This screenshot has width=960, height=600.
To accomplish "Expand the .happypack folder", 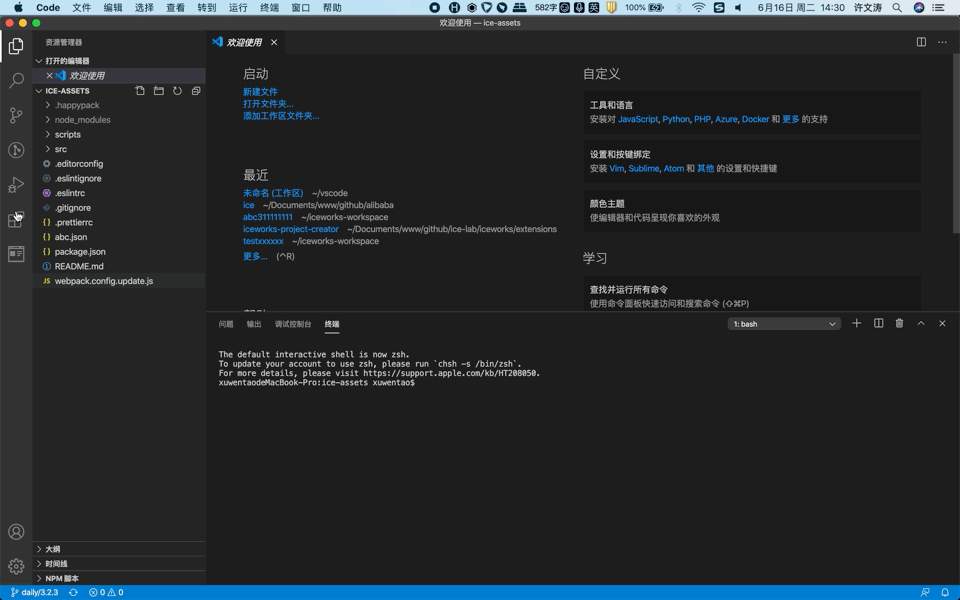I will pos(119,105).
